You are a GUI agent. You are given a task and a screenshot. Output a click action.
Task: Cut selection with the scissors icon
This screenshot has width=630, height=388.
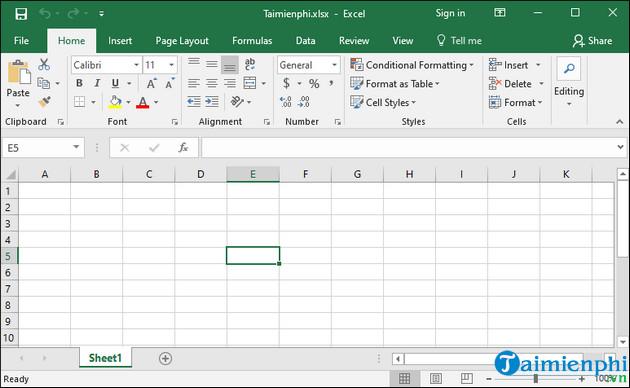coord(44,64)
